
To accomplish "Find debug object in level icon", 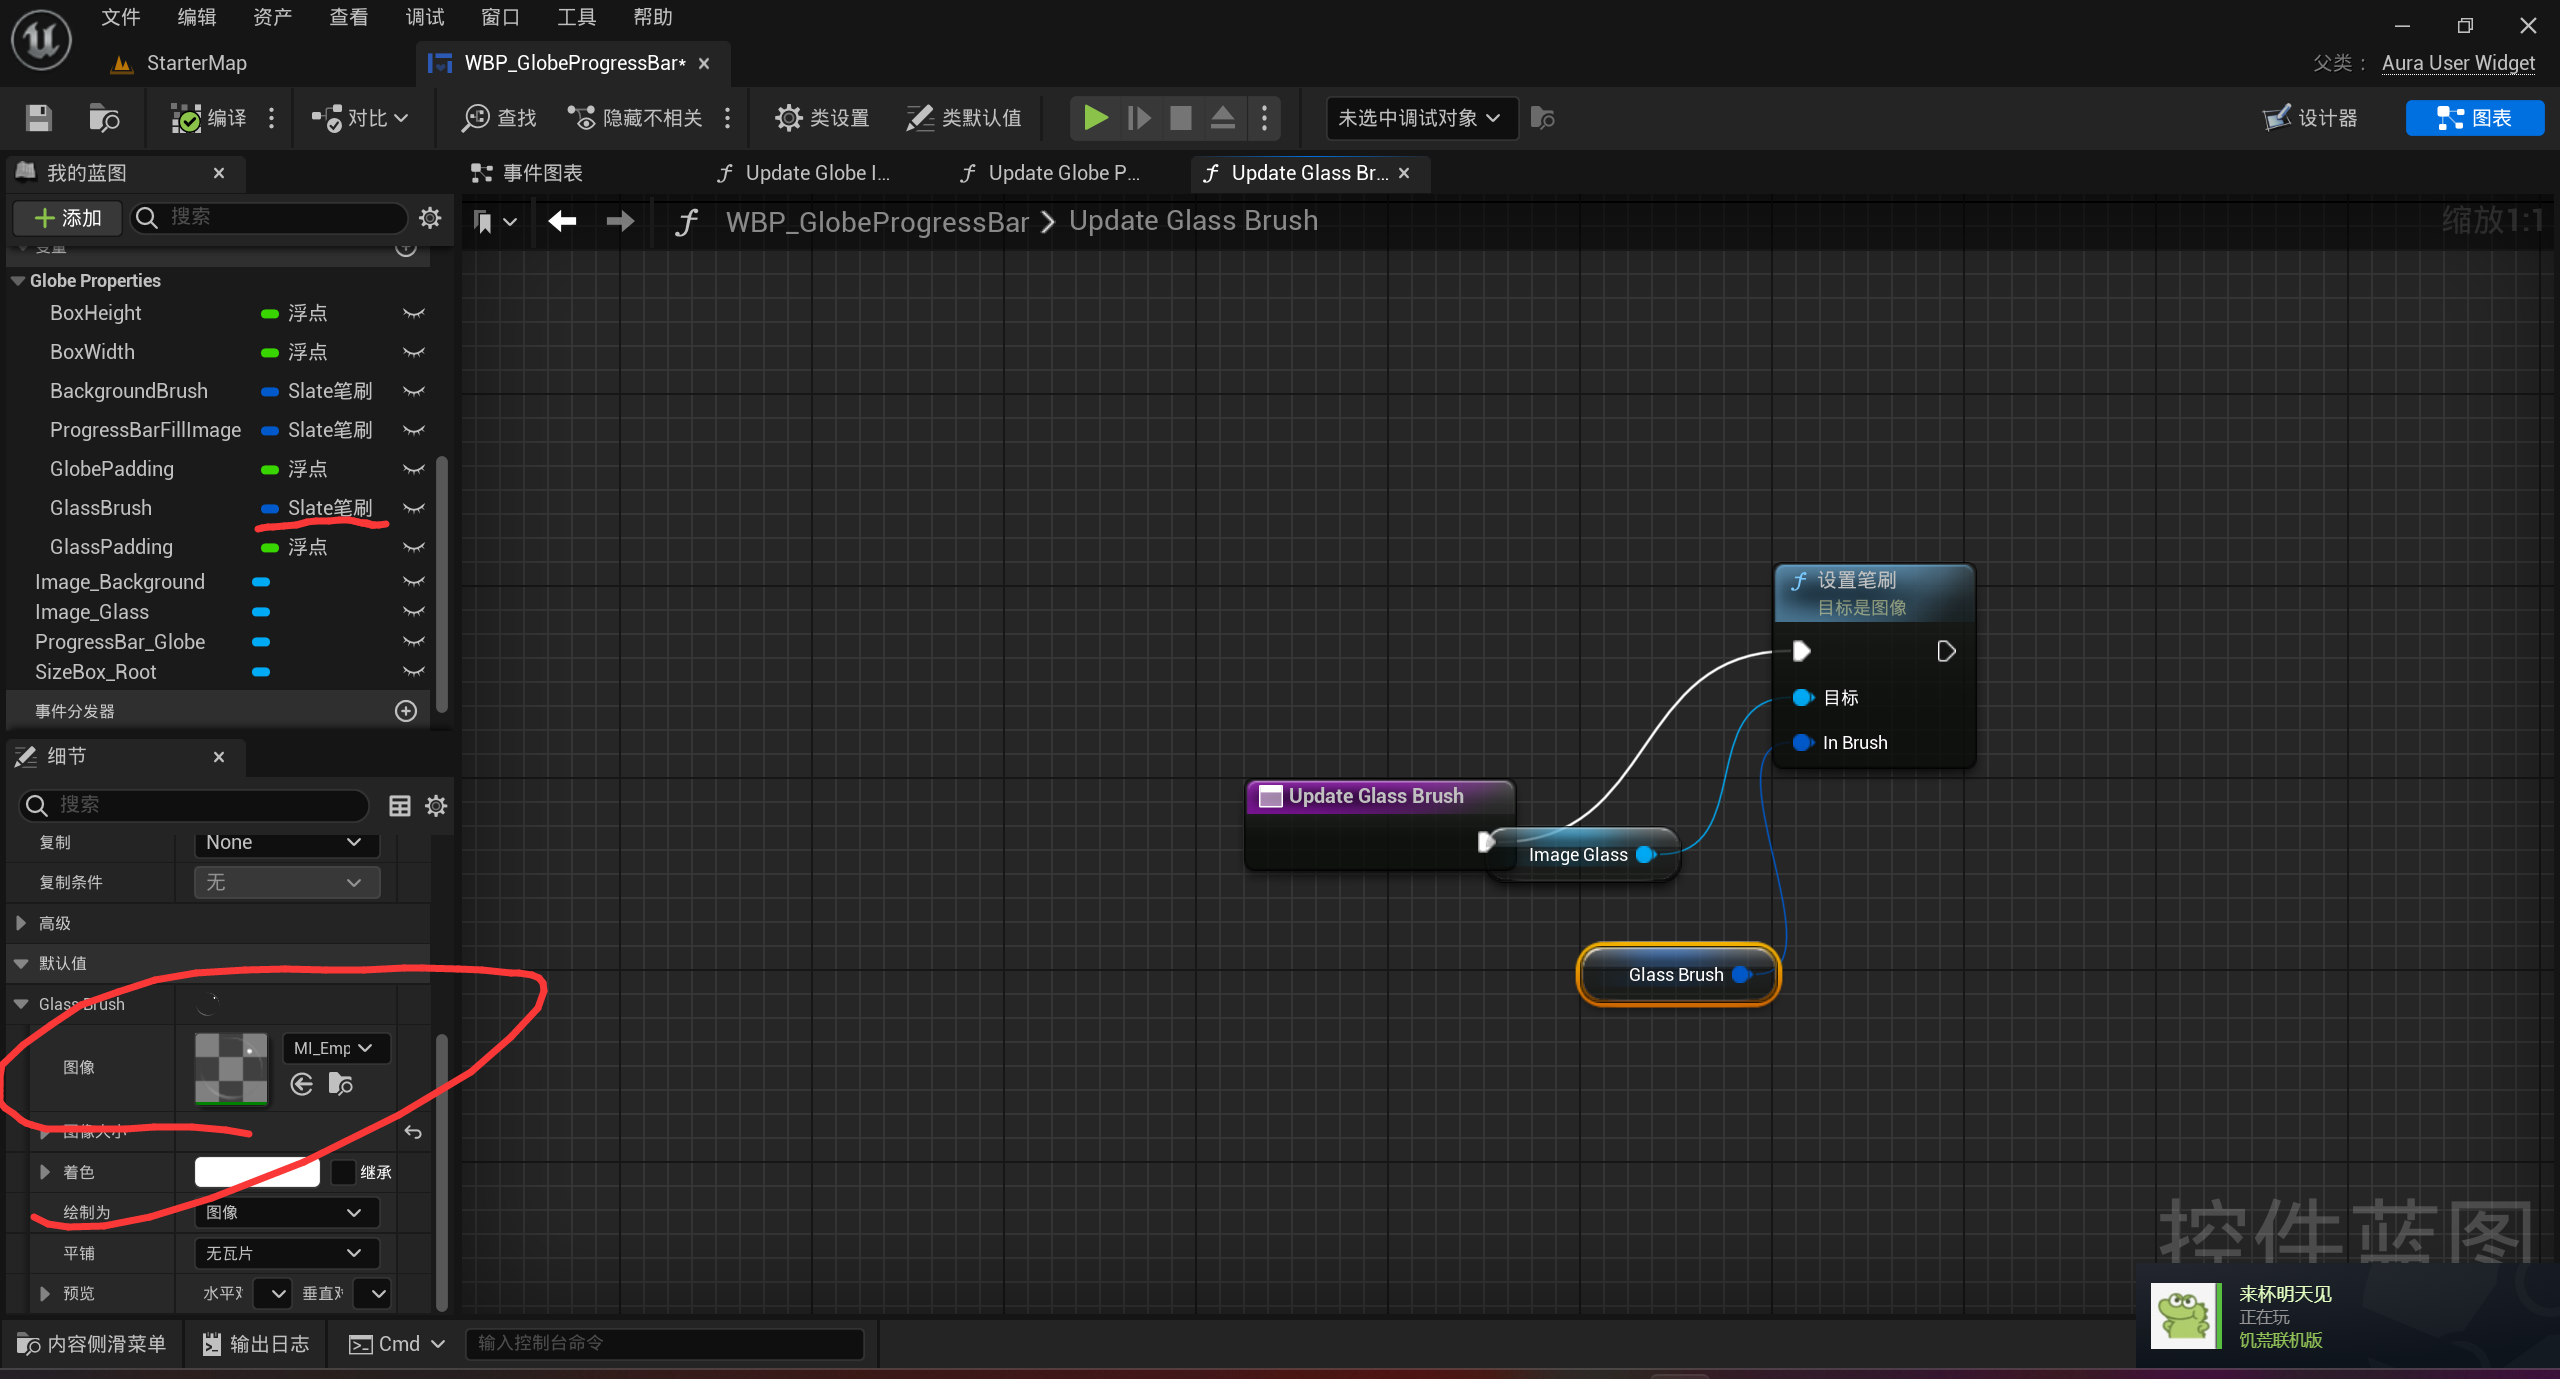I will coord(1542,118).
